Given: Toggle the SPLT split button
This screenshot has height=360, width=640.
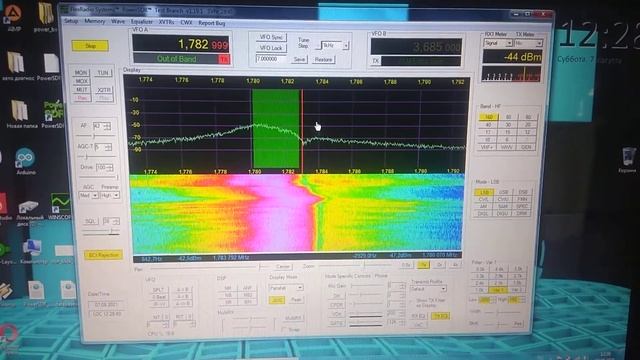Looking at the screenshot, I should click(x=158, y=290).
